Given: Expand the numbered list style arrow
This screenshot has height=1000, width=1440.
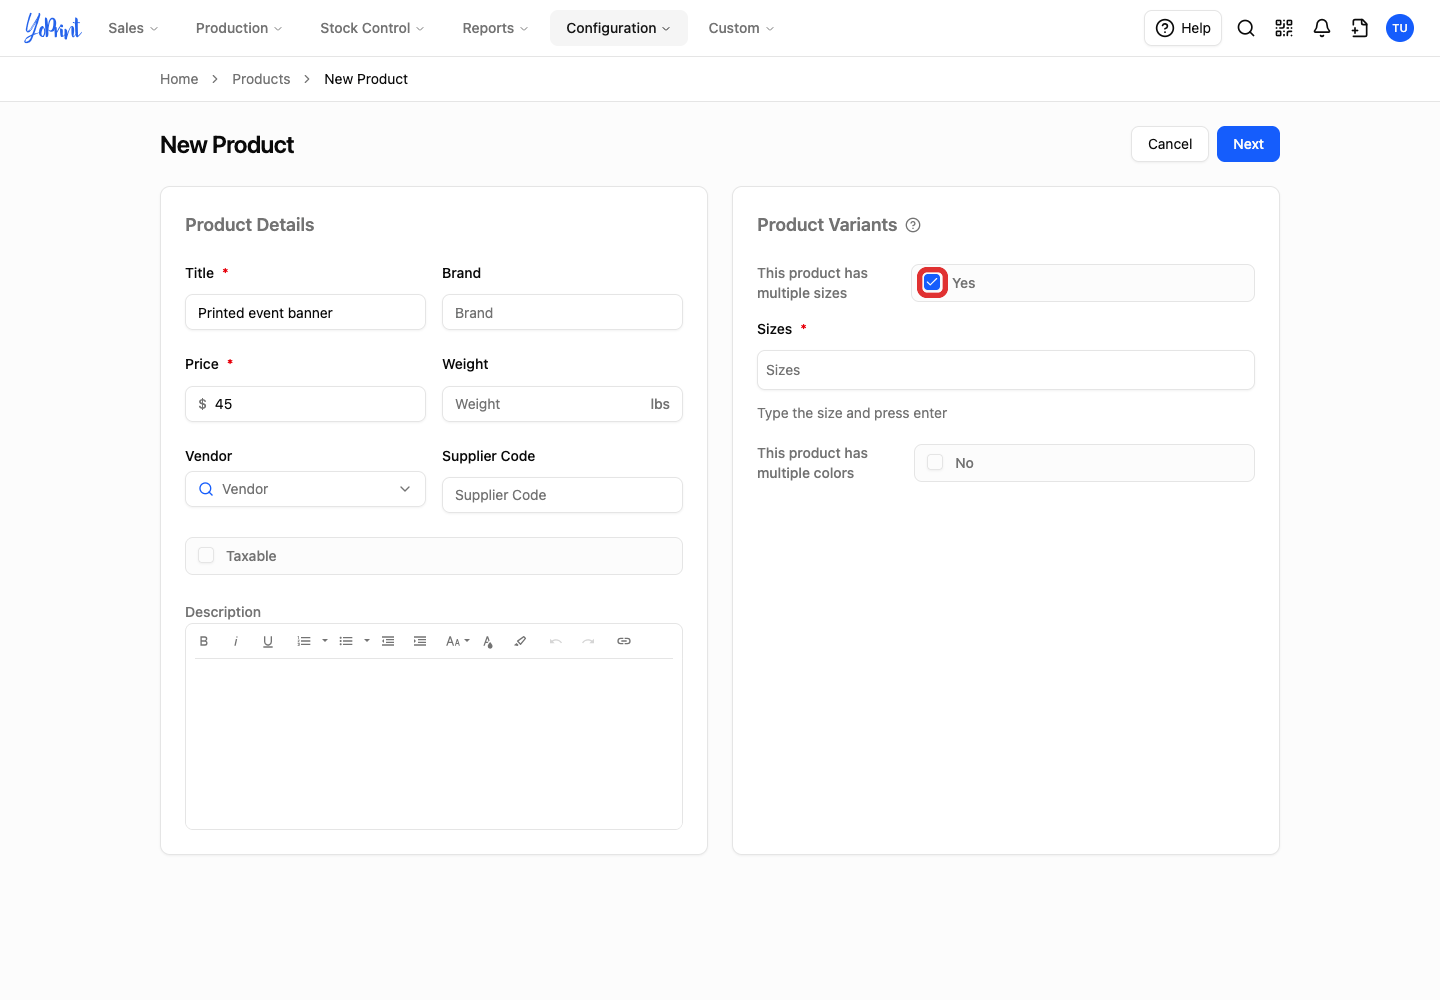Looking at the screenshot, I should (325, 641).
